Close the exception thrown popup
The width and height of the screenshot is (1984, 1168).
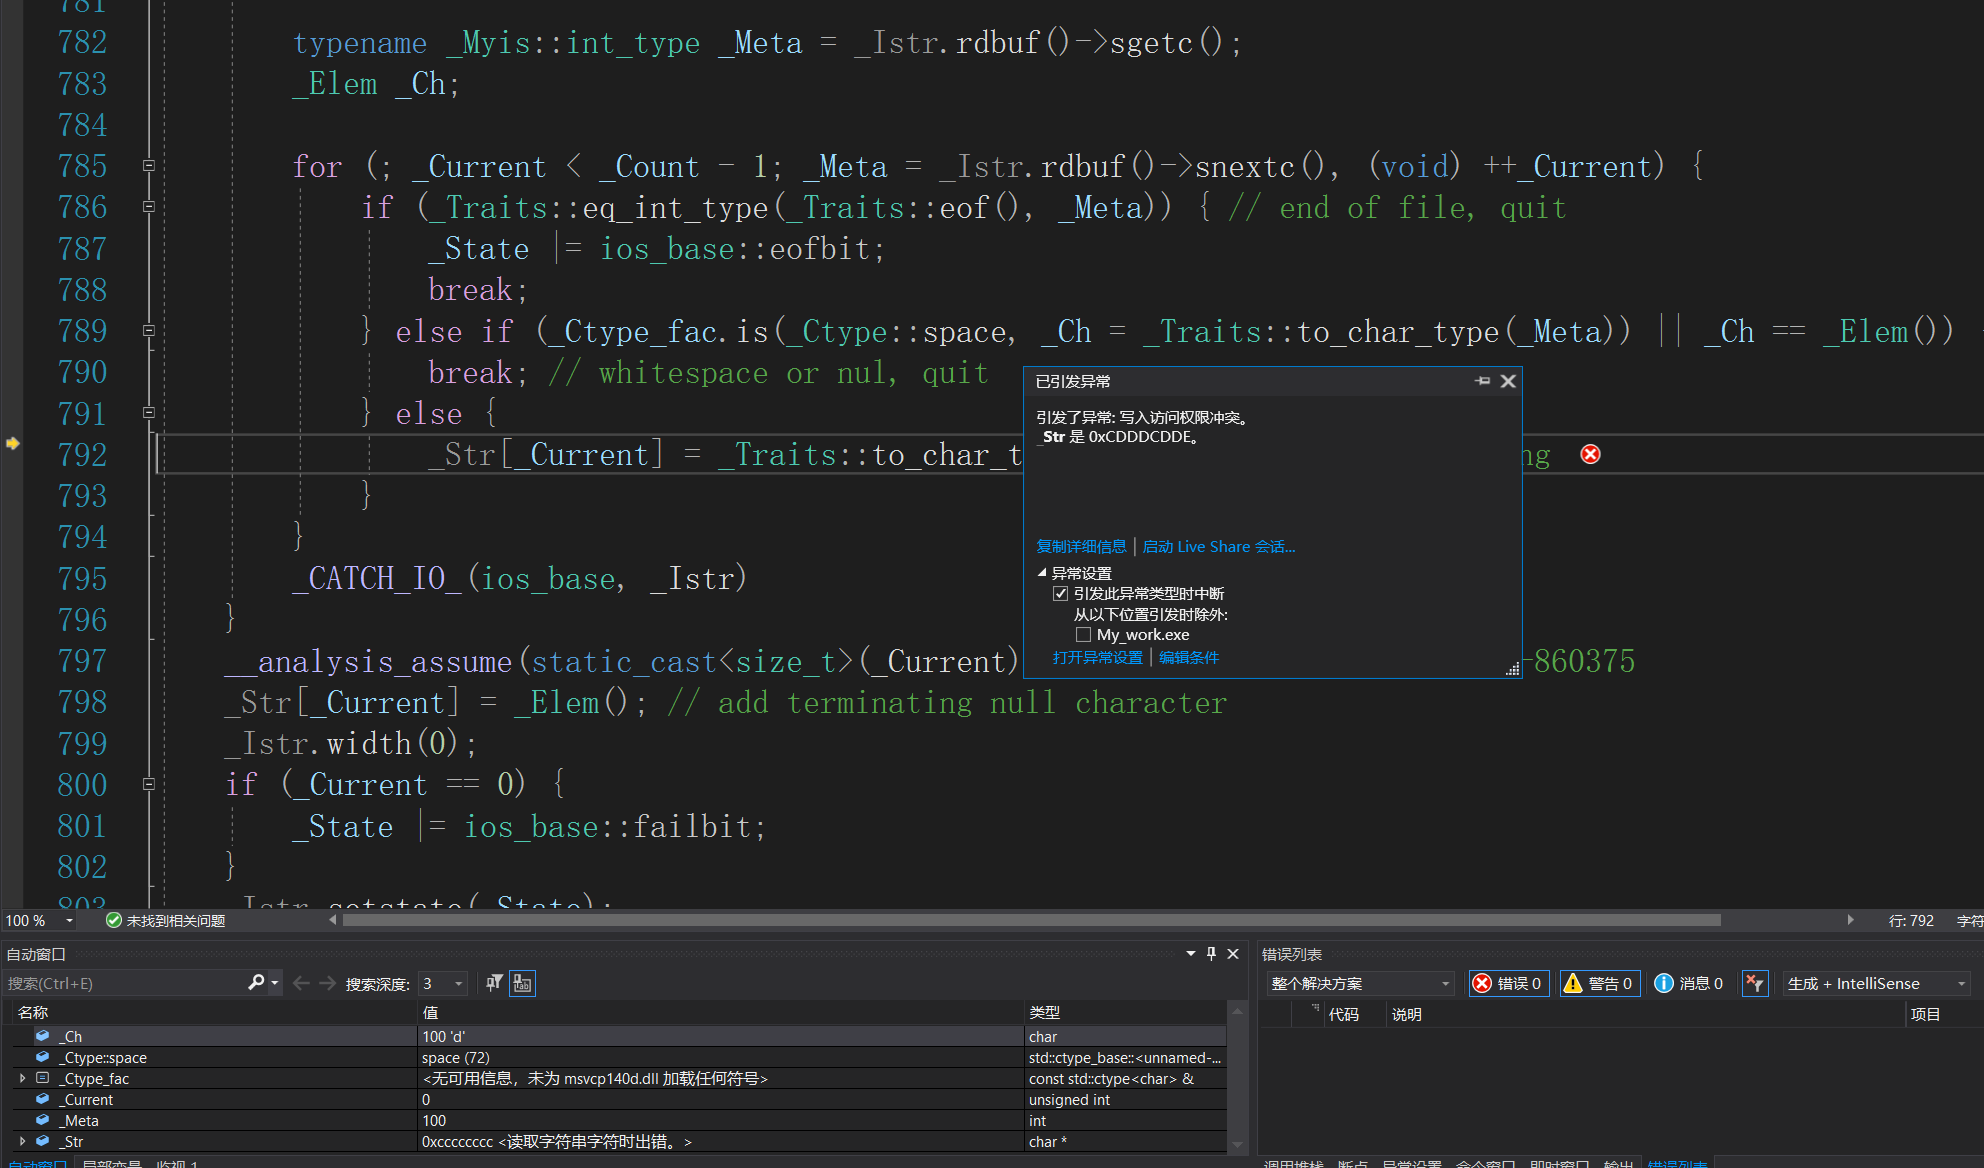[1508, 381]
